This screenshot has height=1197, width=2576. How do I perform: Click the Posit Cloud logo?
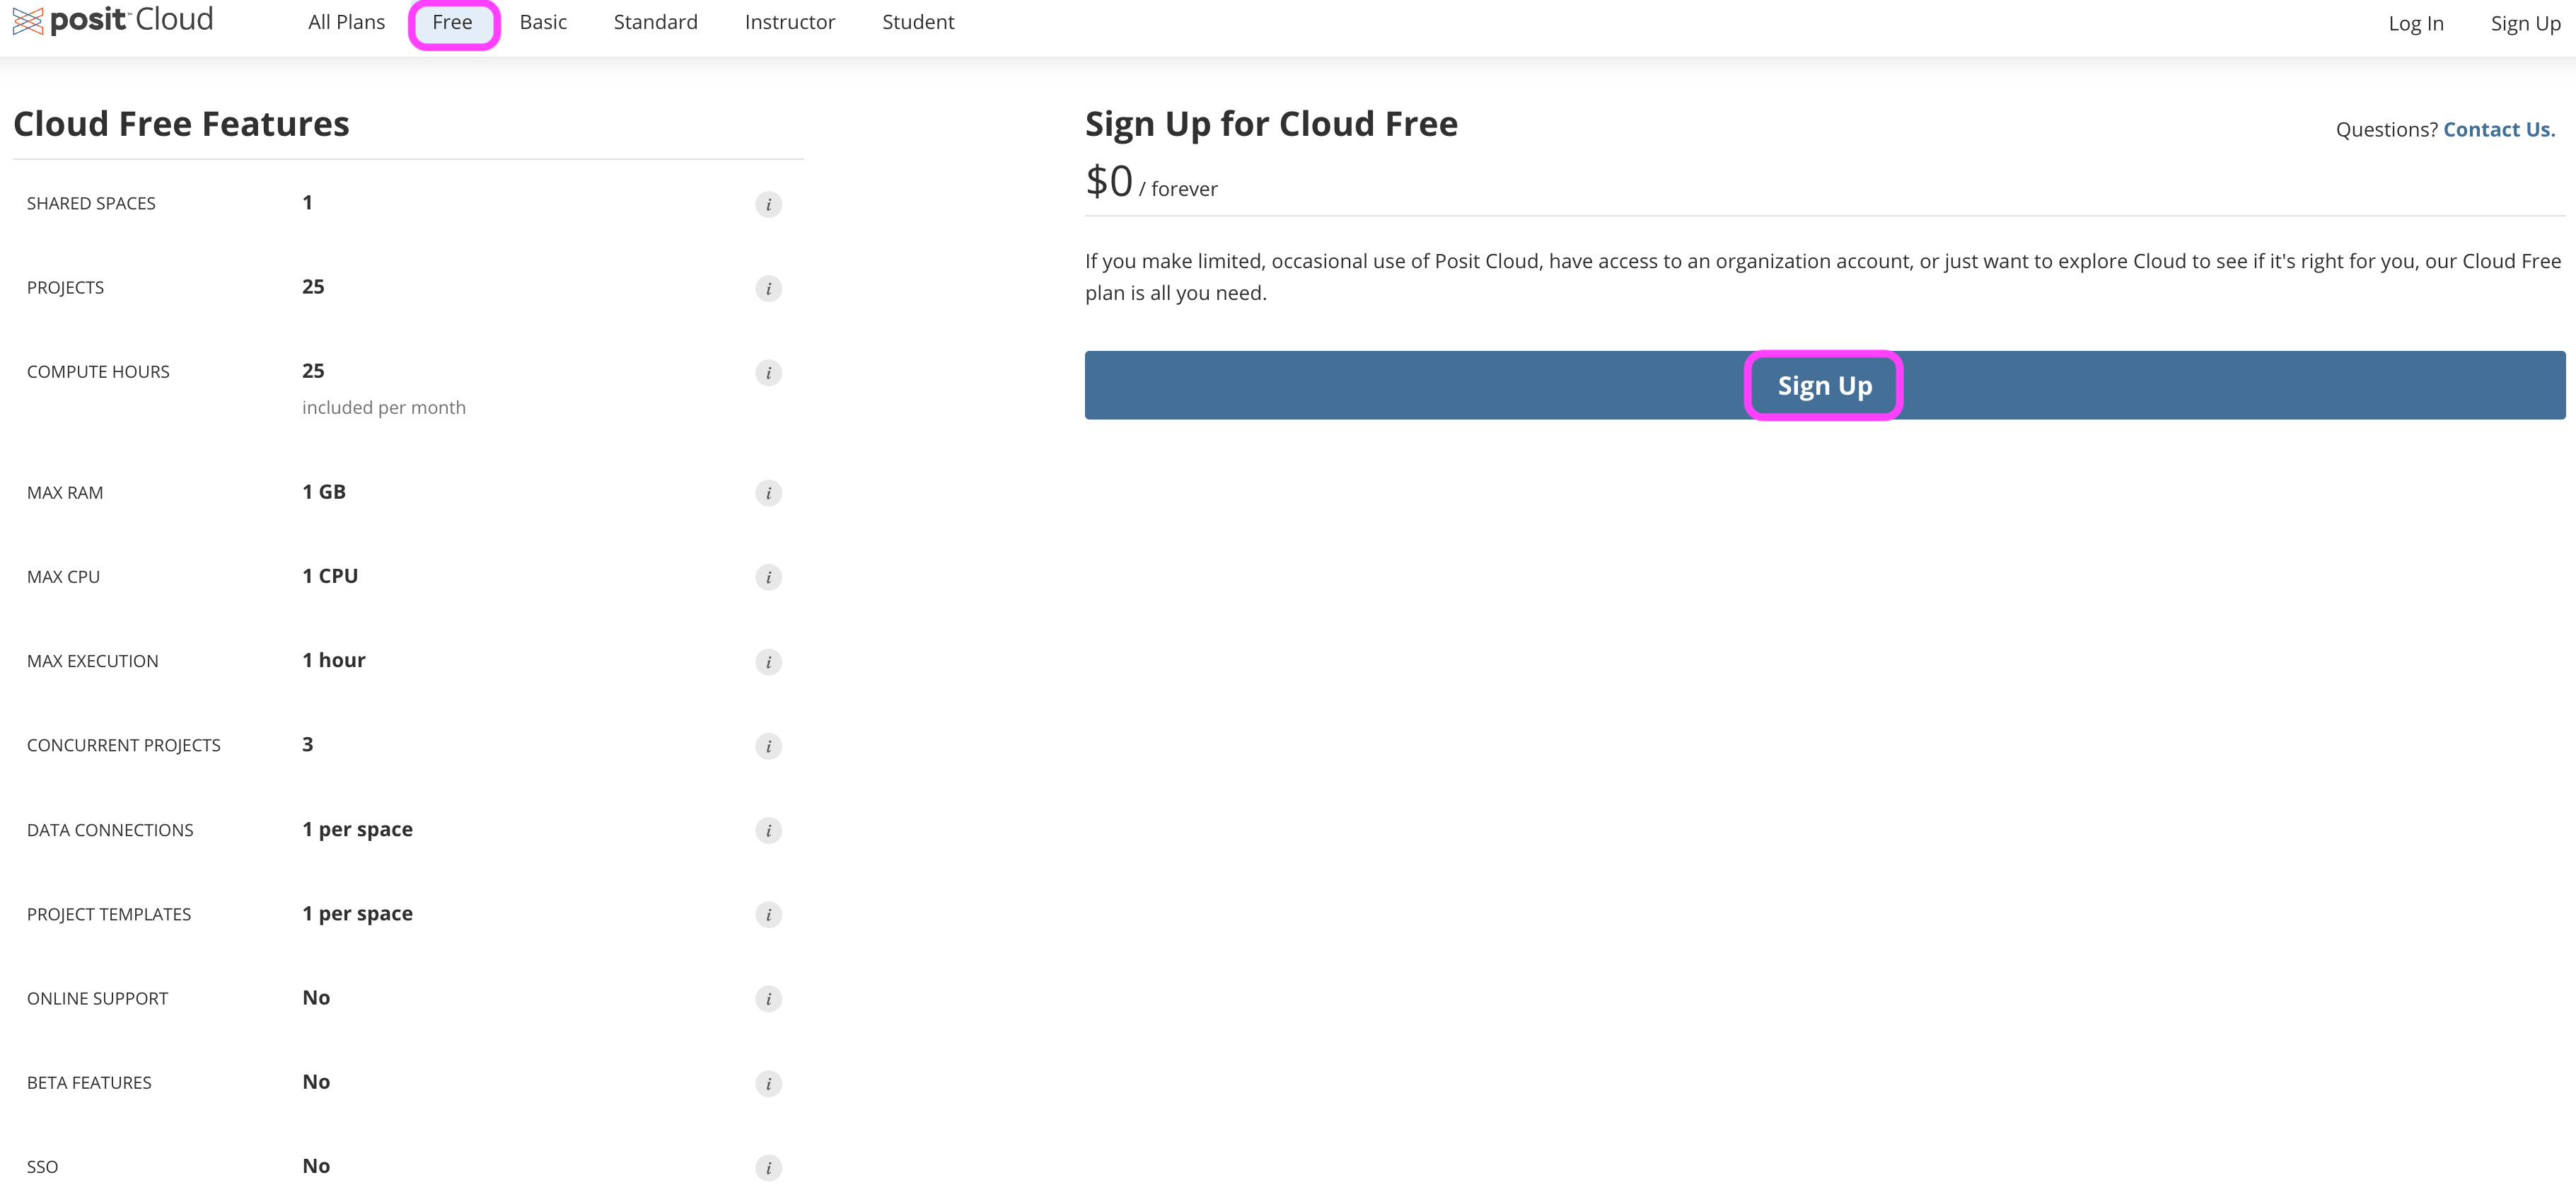tap(112, 20)
